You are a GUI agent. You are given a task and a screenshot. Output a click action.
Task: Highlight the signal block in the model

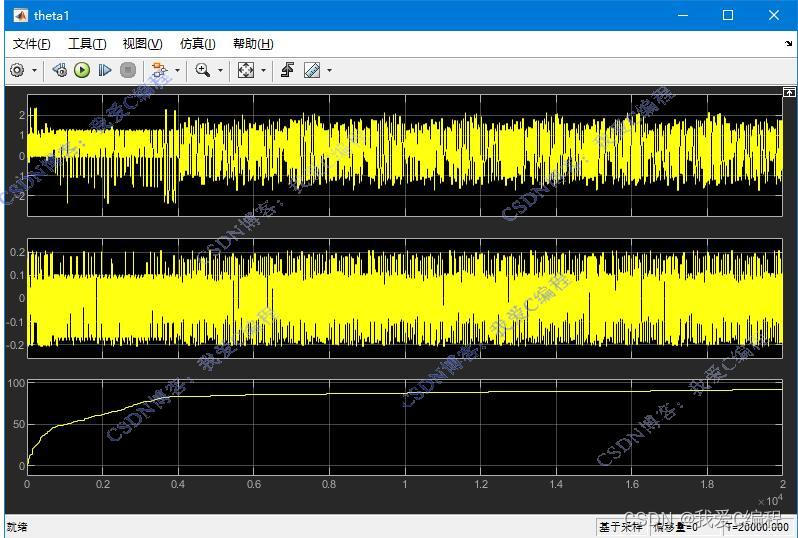point(159,70)
